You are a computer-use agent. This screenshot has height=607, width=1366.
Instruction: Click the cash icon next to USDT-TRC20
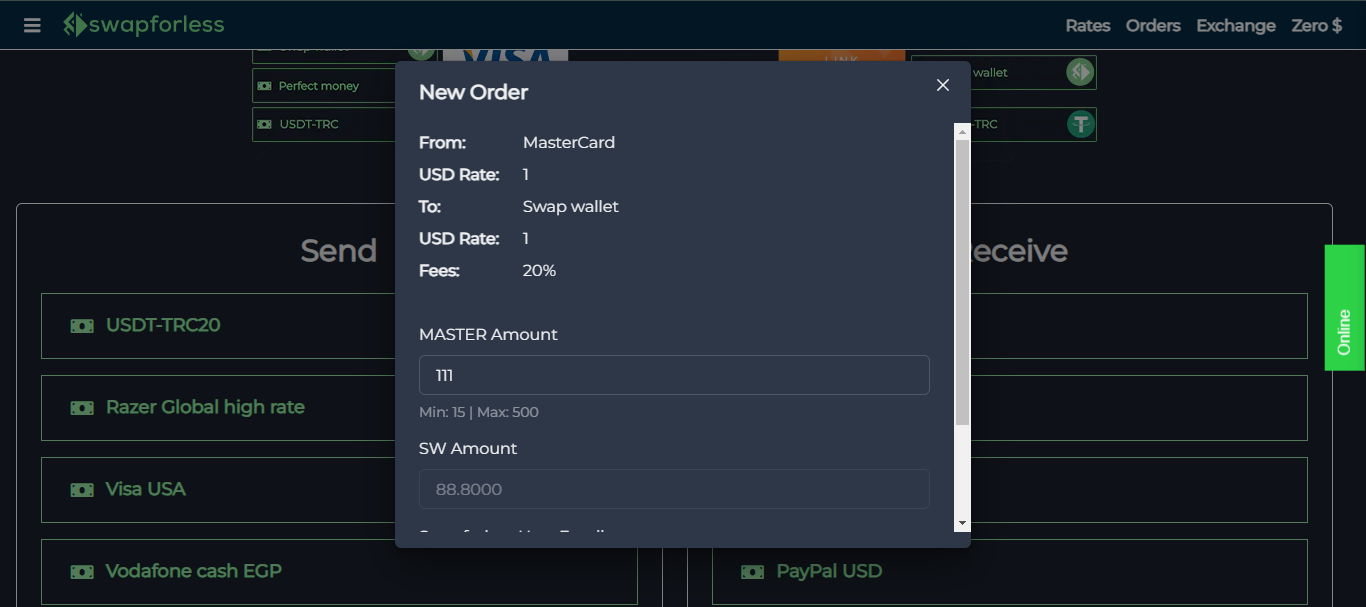tap(81, 325)
